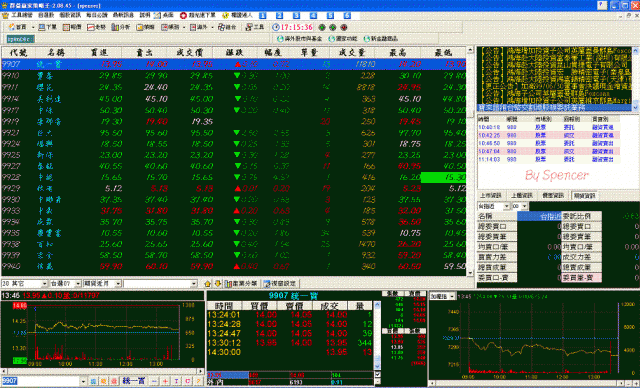
Task: Select the stock row 9940
Action: [x=233, y=266]
